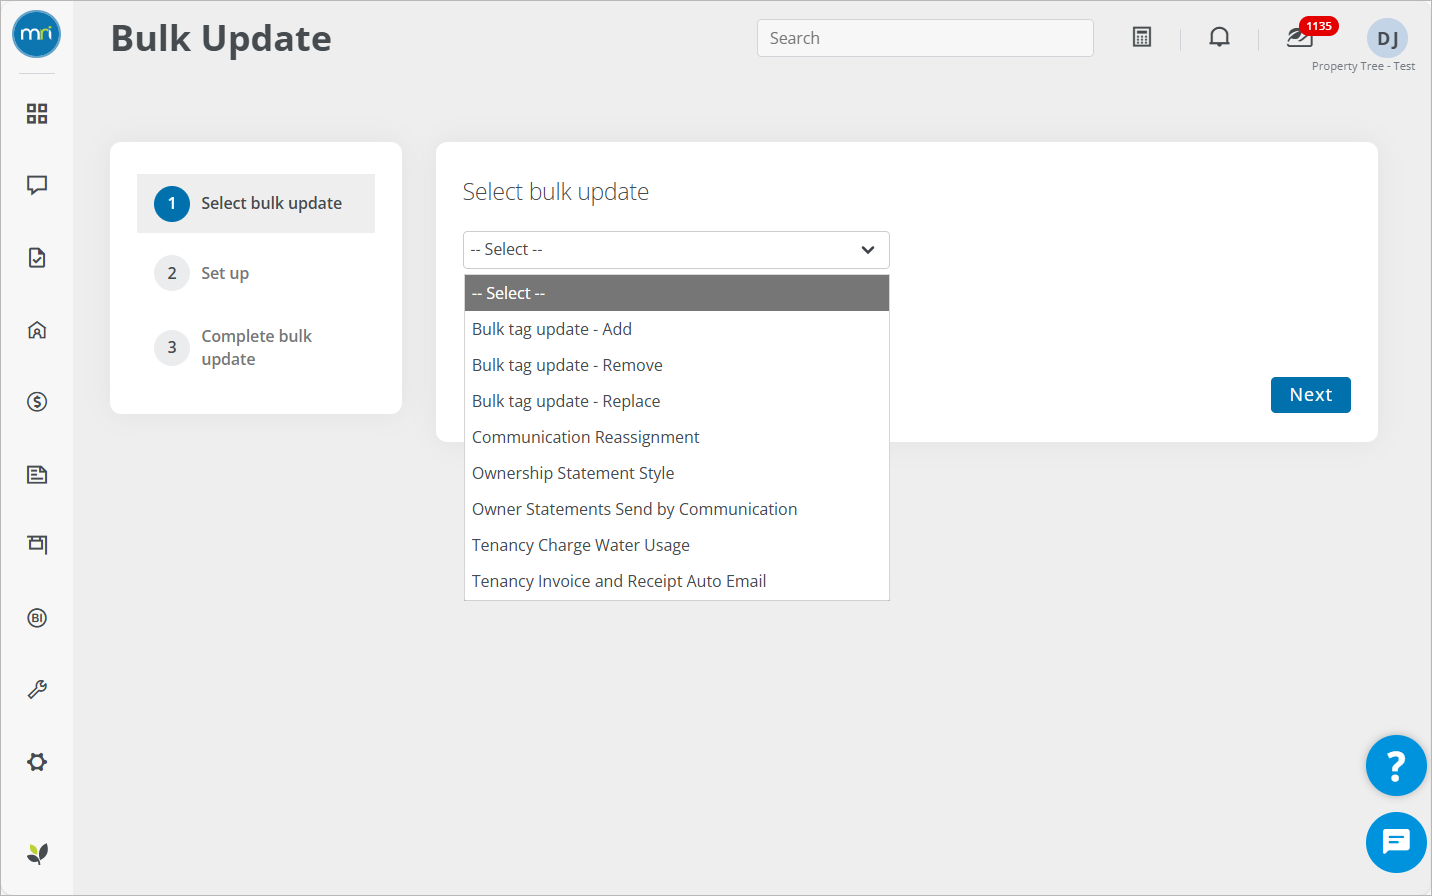
Task: Choose 'Bulk tag update - Replace' option
Action: pyautogui.click(x=677, y=401)
